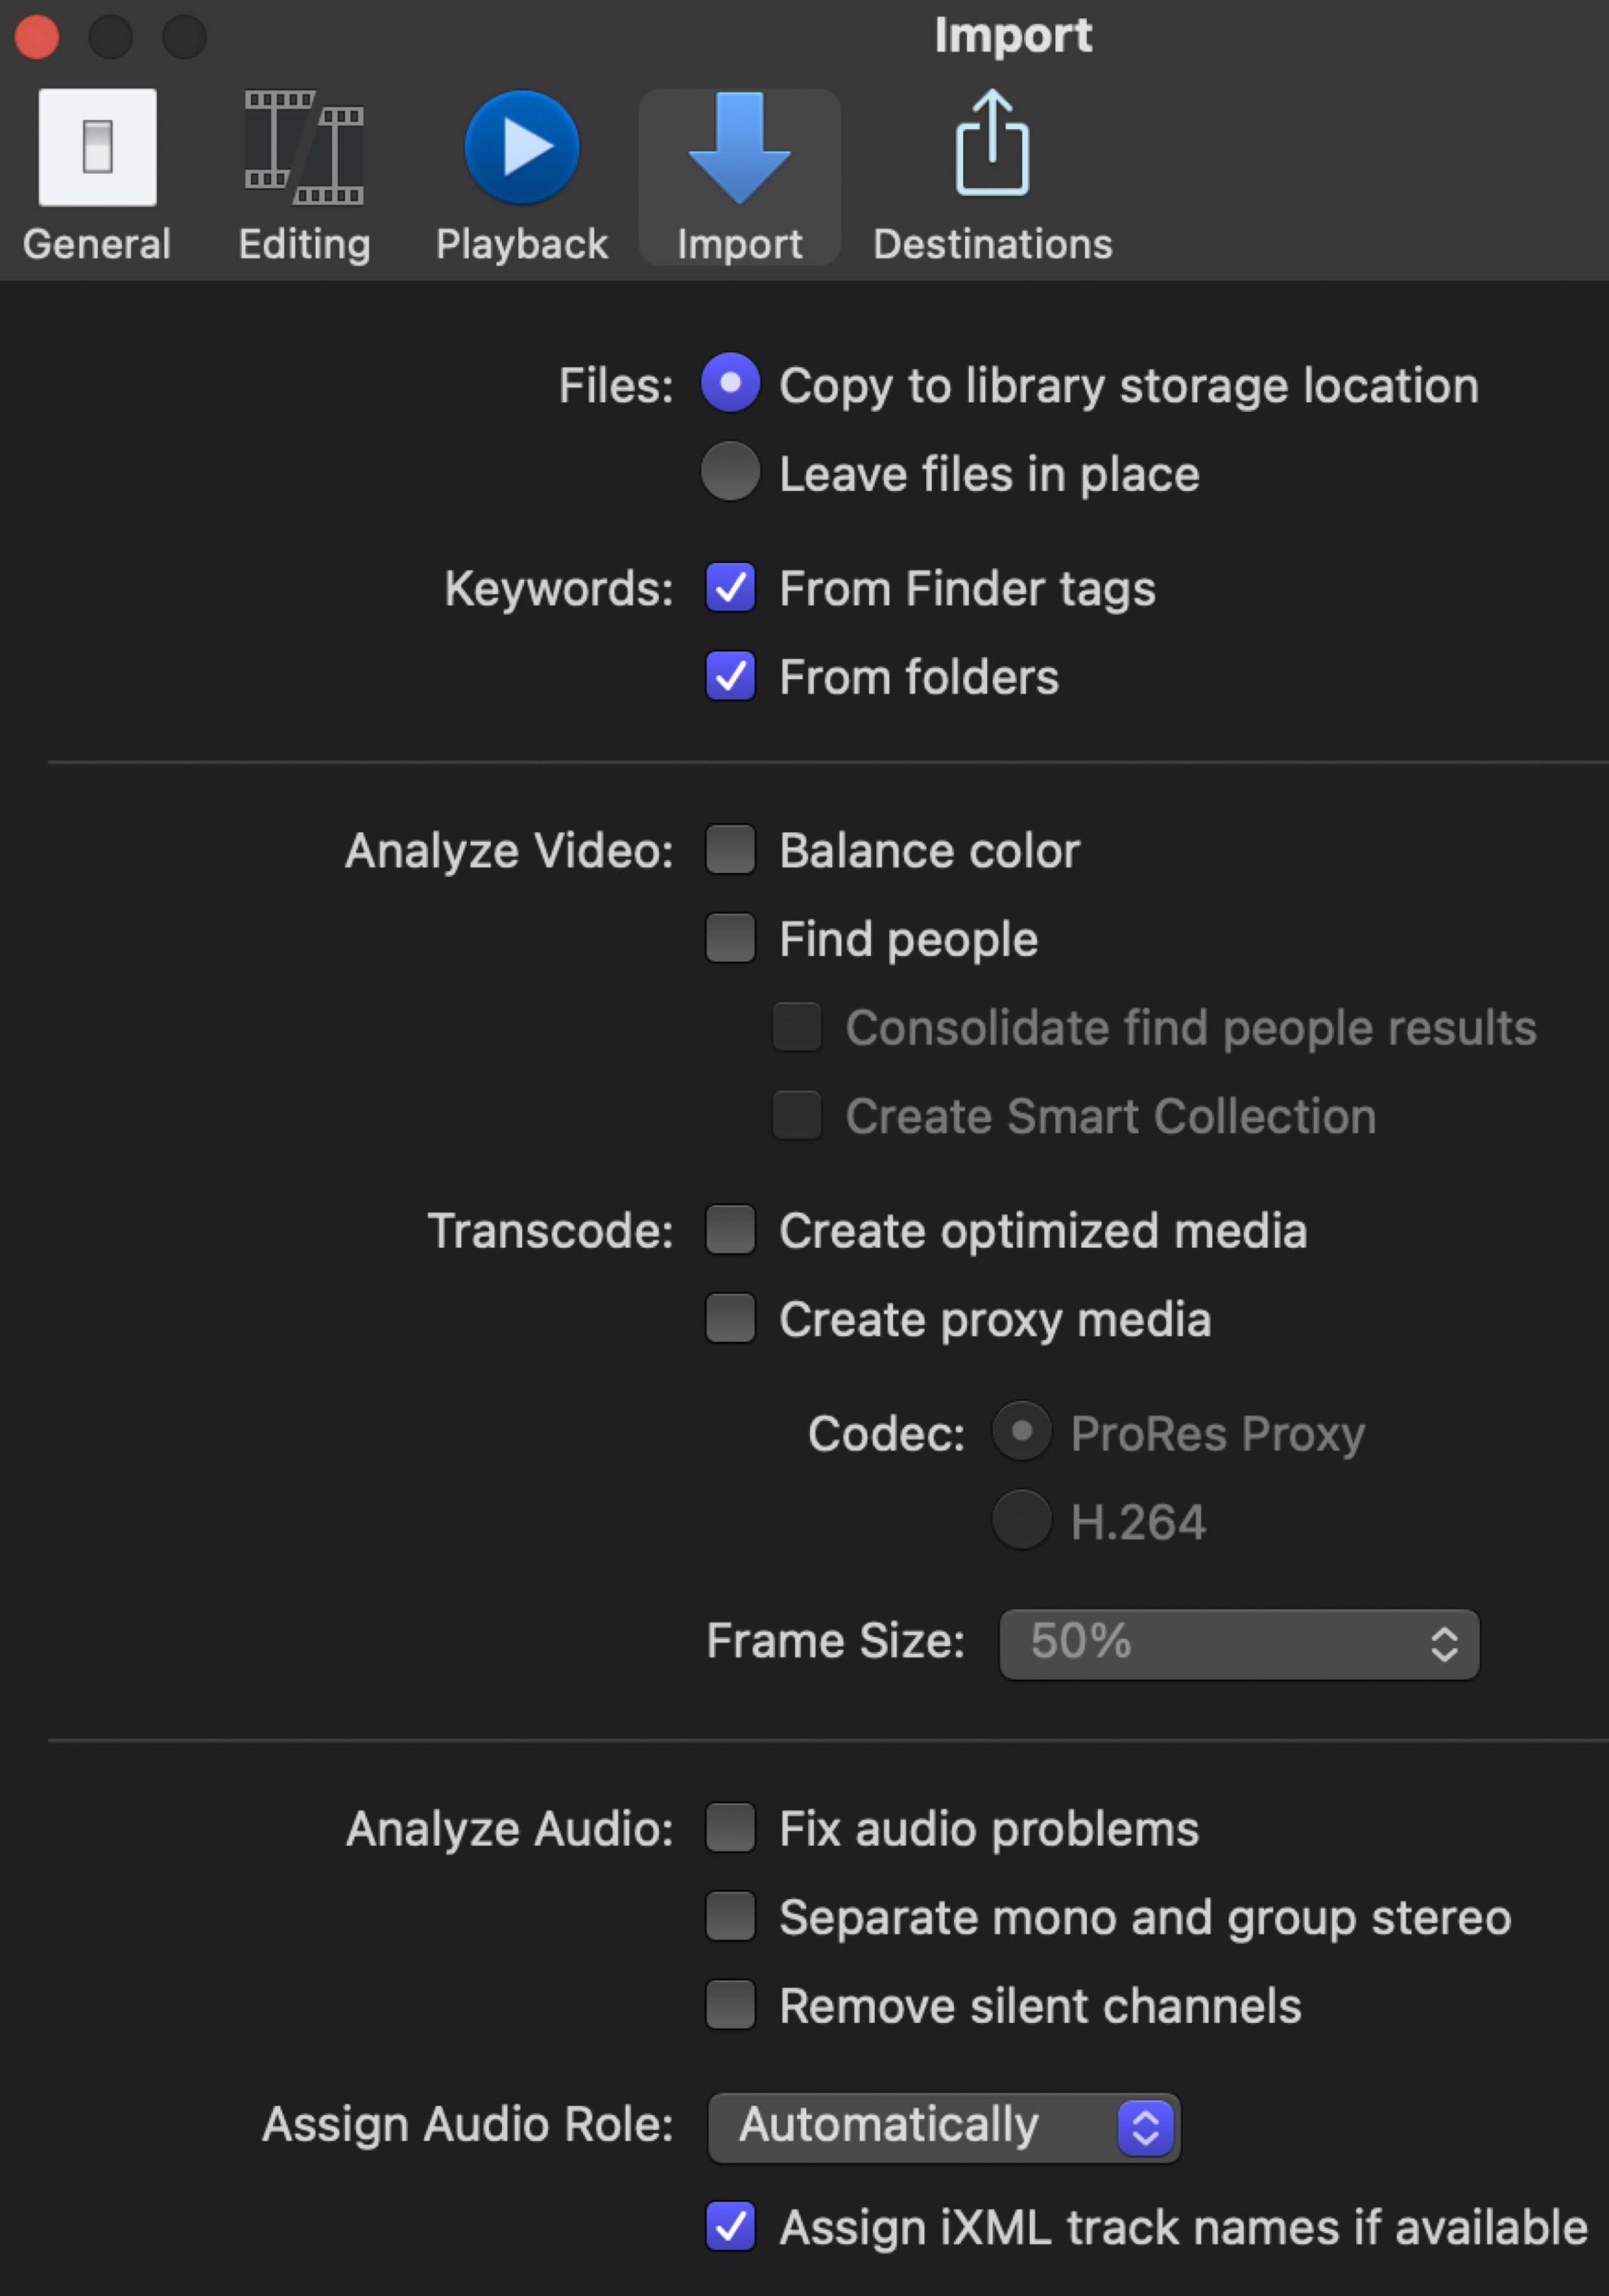Check Create optimized media
Screen dimensions: 1609x2296
[x=731, y=1229]
